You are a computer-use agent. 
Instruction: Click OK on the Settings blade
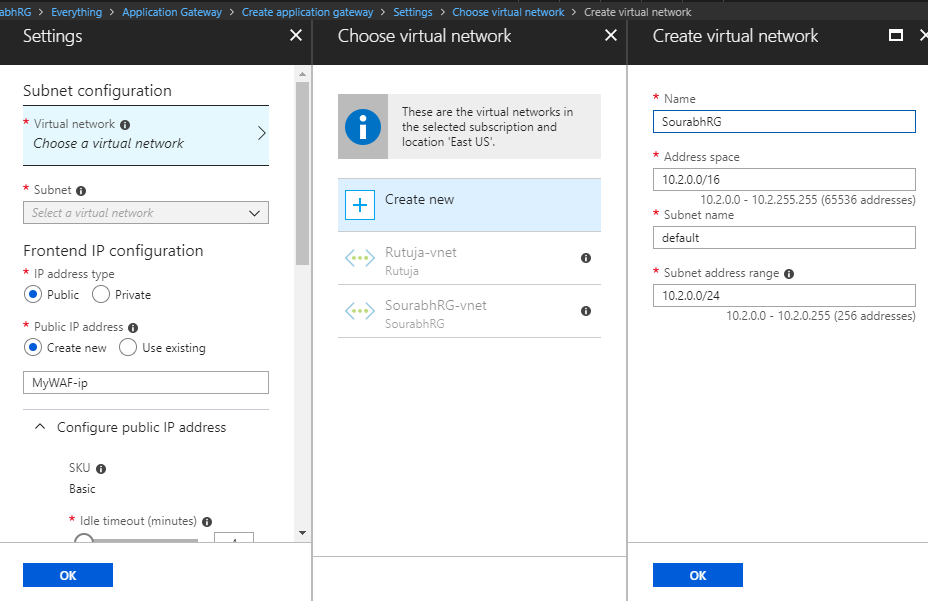(67, 574)
